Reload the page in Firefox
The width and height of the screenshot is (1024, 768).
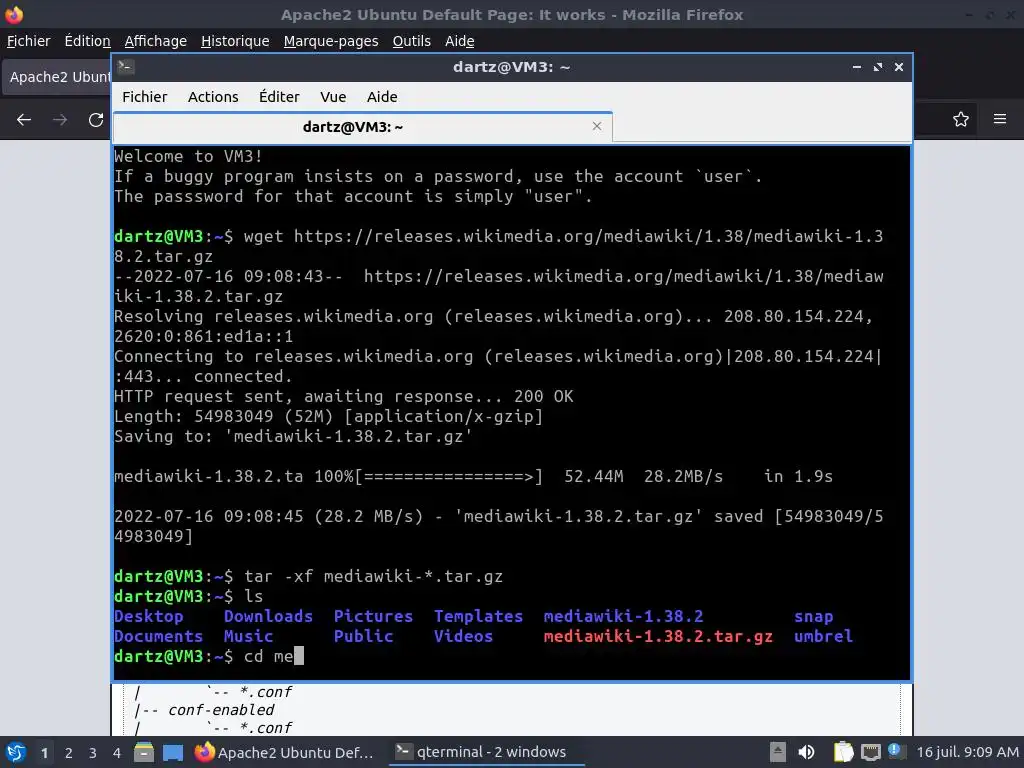point(96,120)
